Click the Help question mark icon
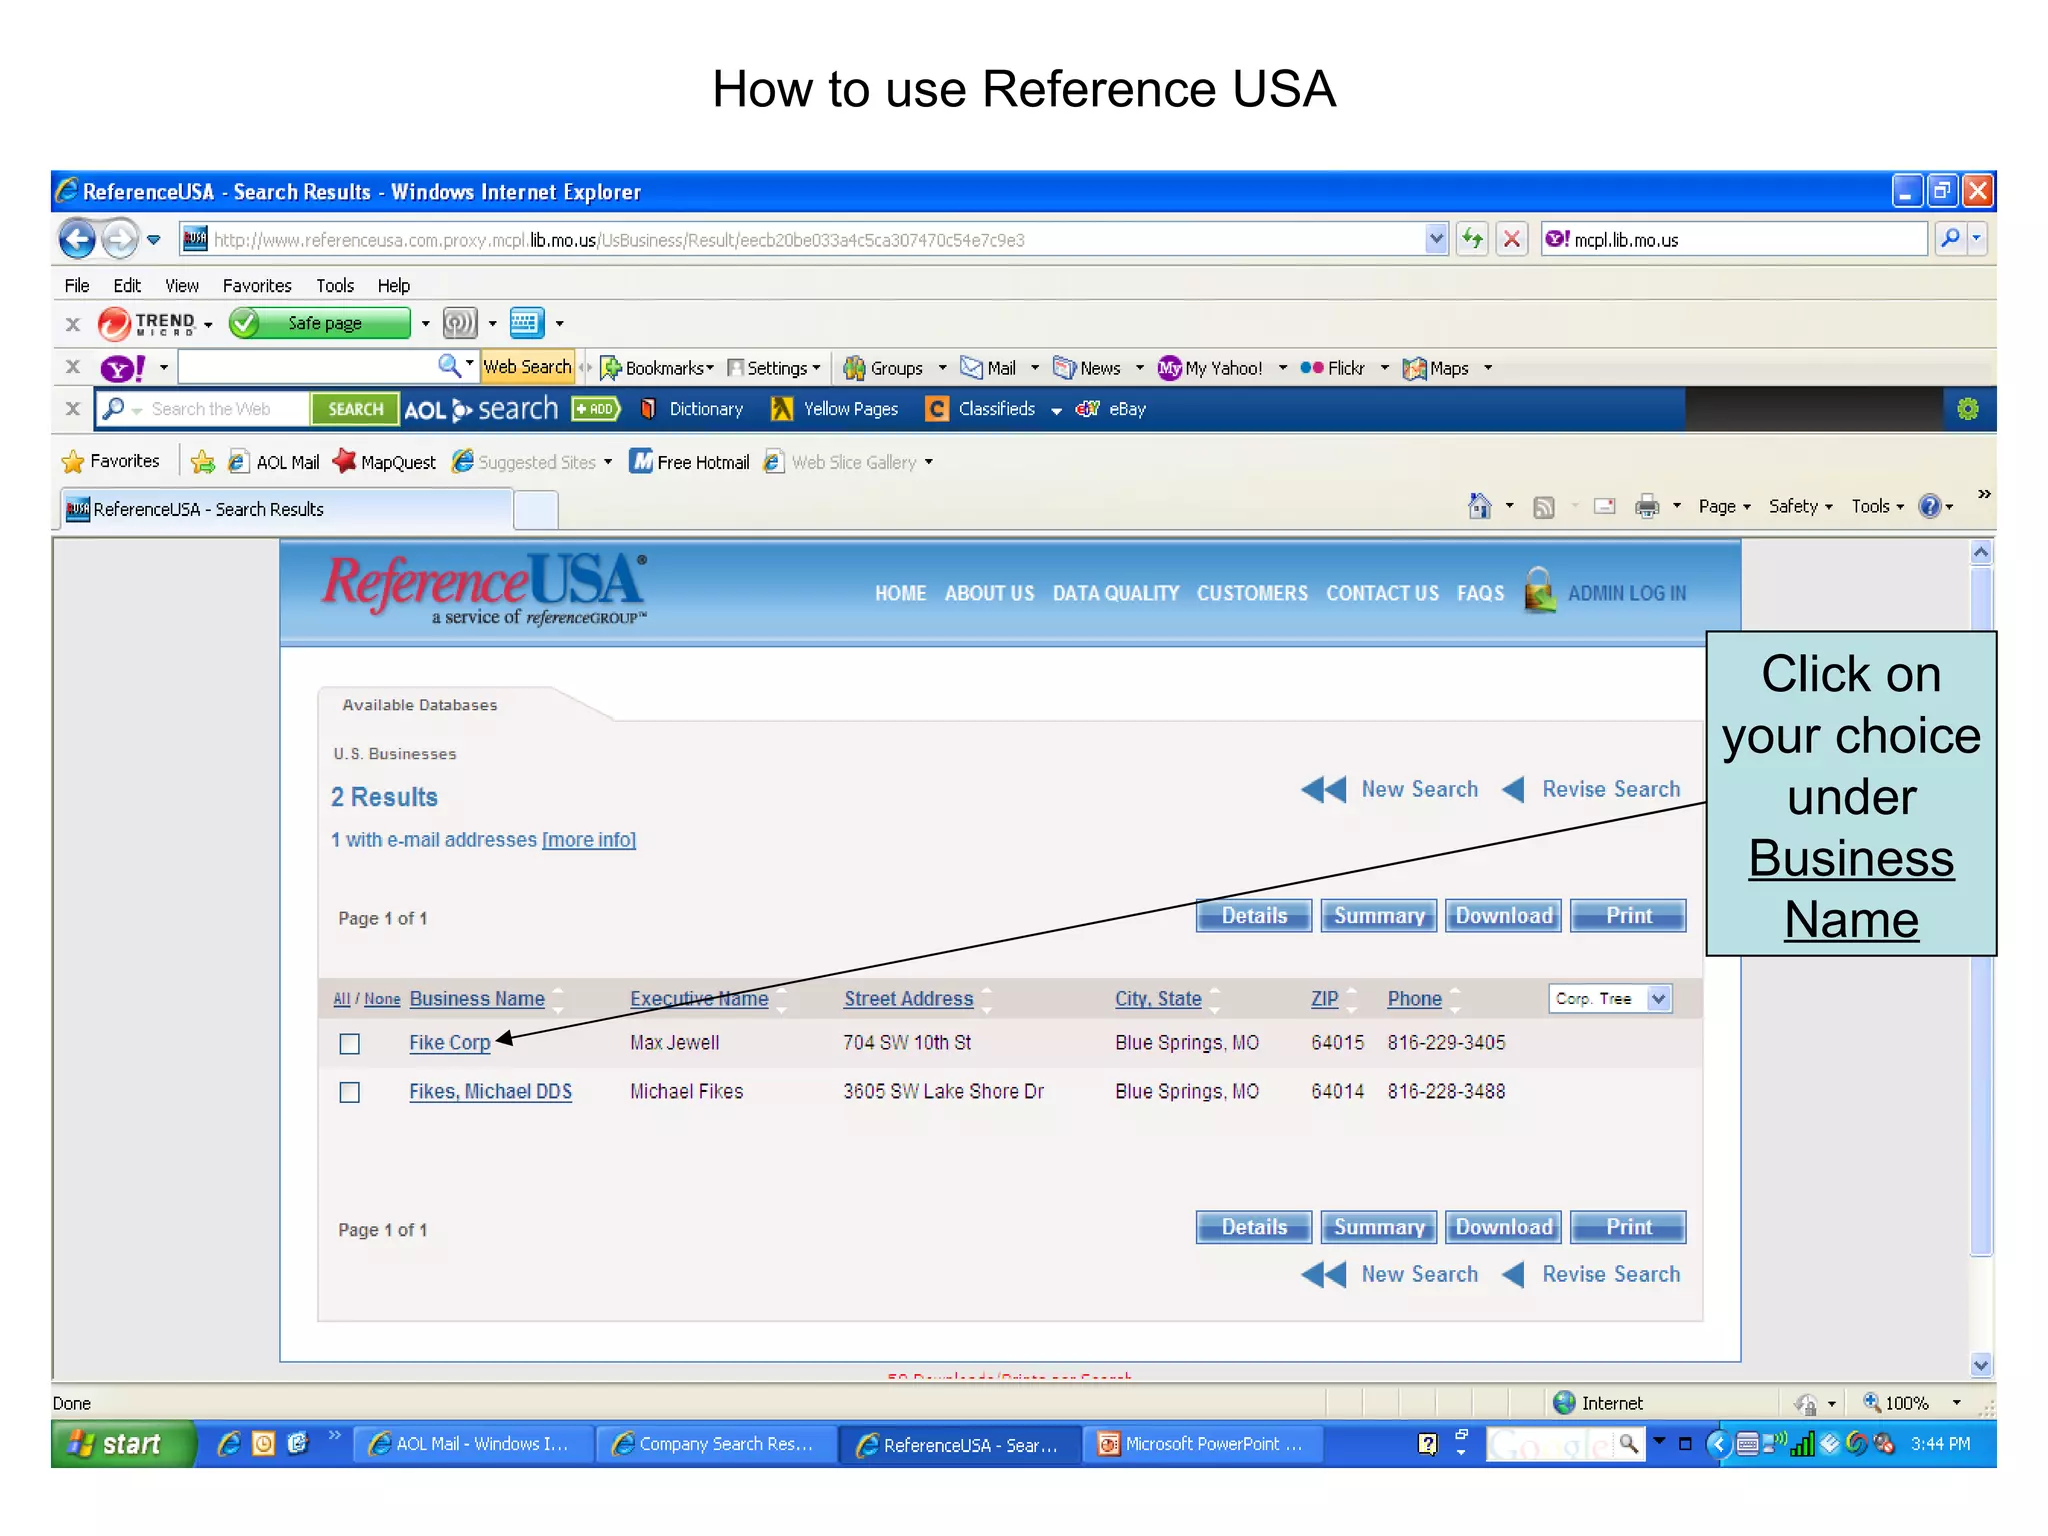Image resolution: width=2048 pixels, height=1536 pixels. pyautogui.click(x=1929, y=506)
